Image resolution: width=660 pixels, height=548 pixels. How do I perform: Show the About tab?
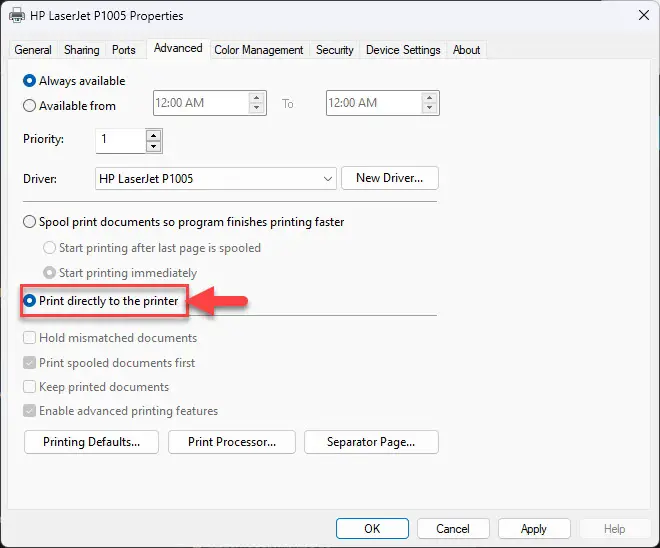coord(466,50)
